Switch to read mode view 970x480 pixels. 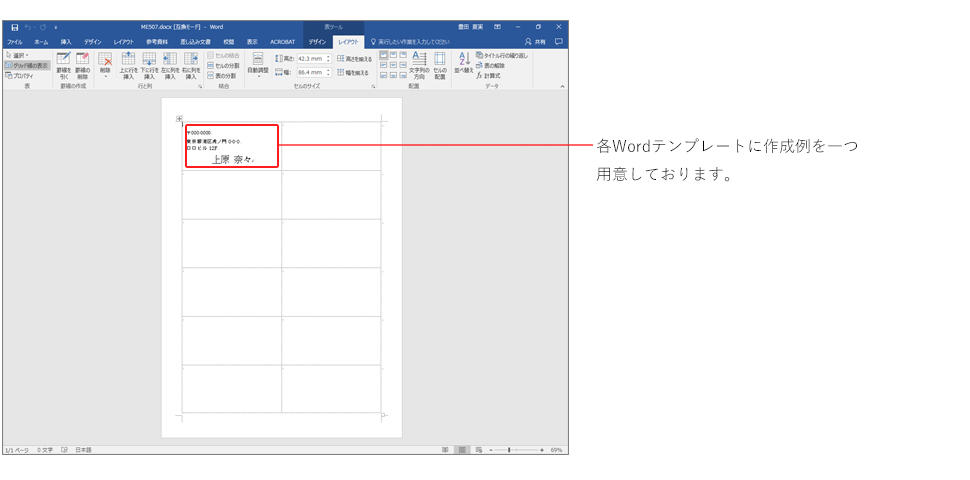click(445, 450)
